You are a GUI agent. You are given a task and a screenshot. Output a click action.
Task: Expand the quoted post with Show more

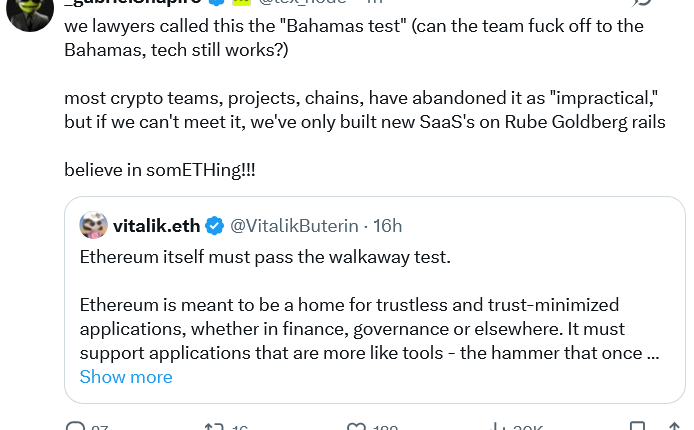pyautogui.click(x=126, y=377)
